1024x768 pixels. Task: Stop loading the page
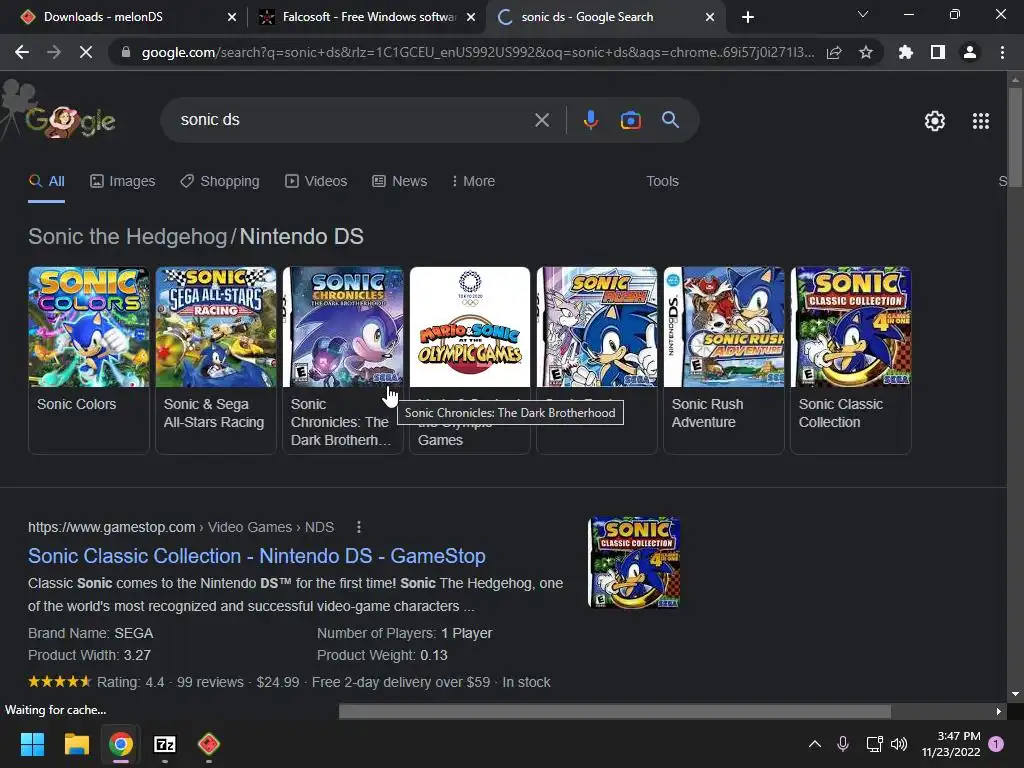coord(86,52)
